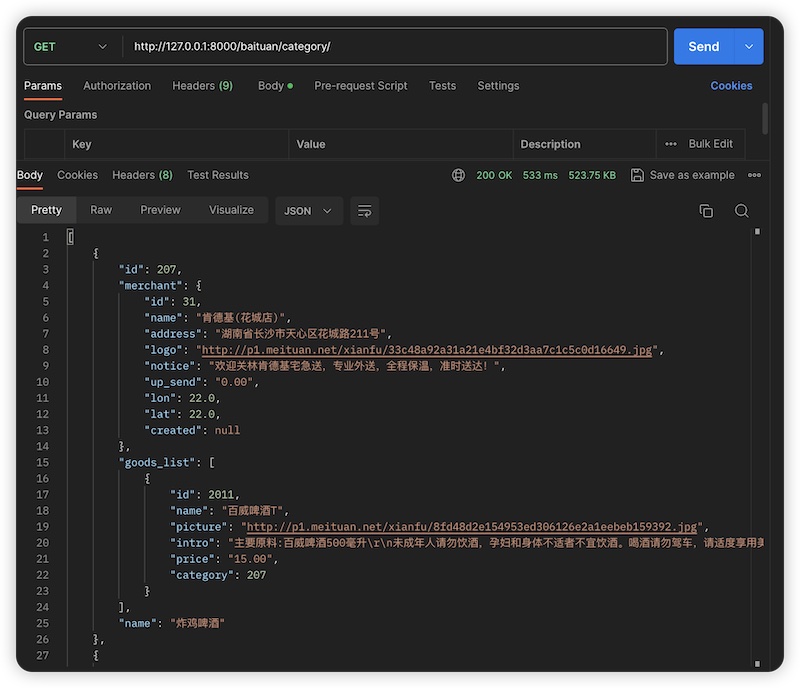Switch to the request Body tab
Image resolution: width=800 pixels, height=688 pixels.
coord(275,86)
